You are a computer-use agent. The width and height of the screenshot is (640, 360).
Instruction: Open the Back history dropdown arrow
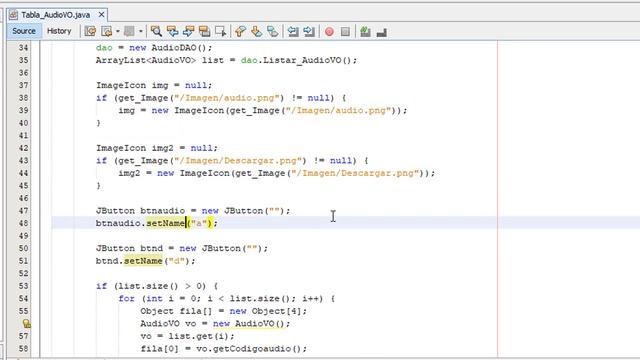pyautogui.click(x=118, y=31)
